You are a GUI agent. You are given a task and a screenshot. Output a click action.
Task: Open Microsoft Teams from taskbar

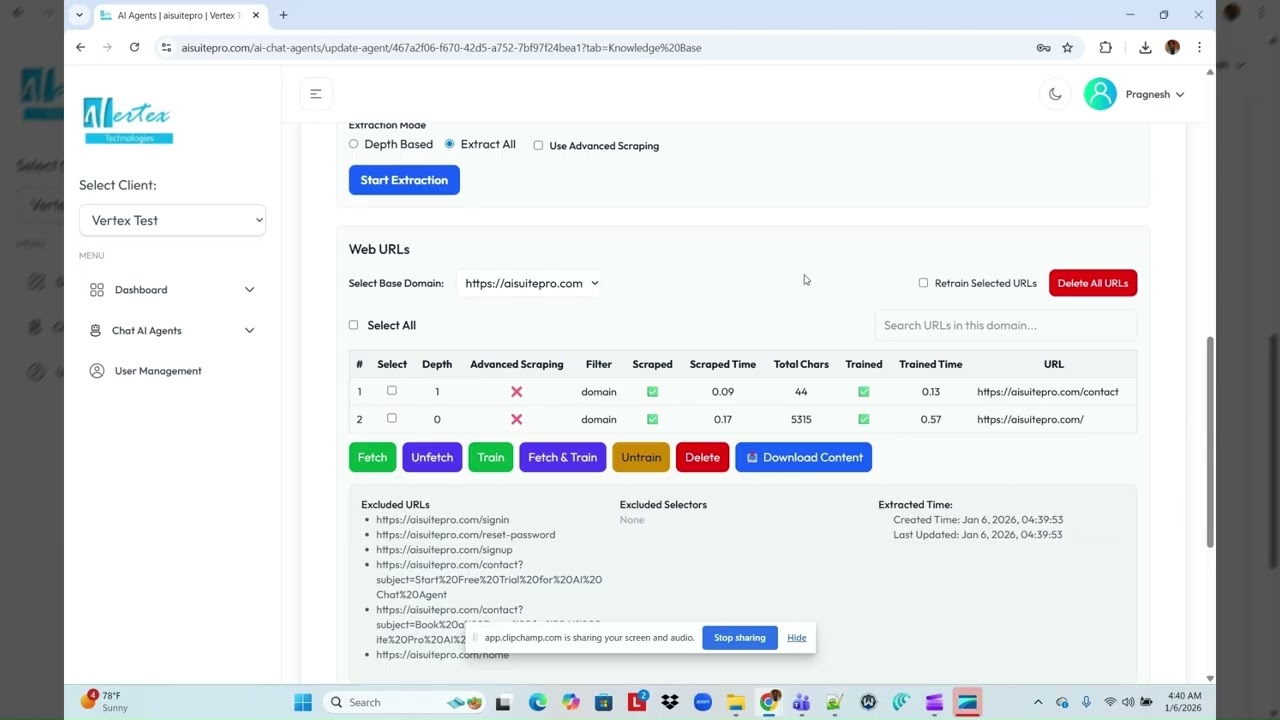pos(801,702)
